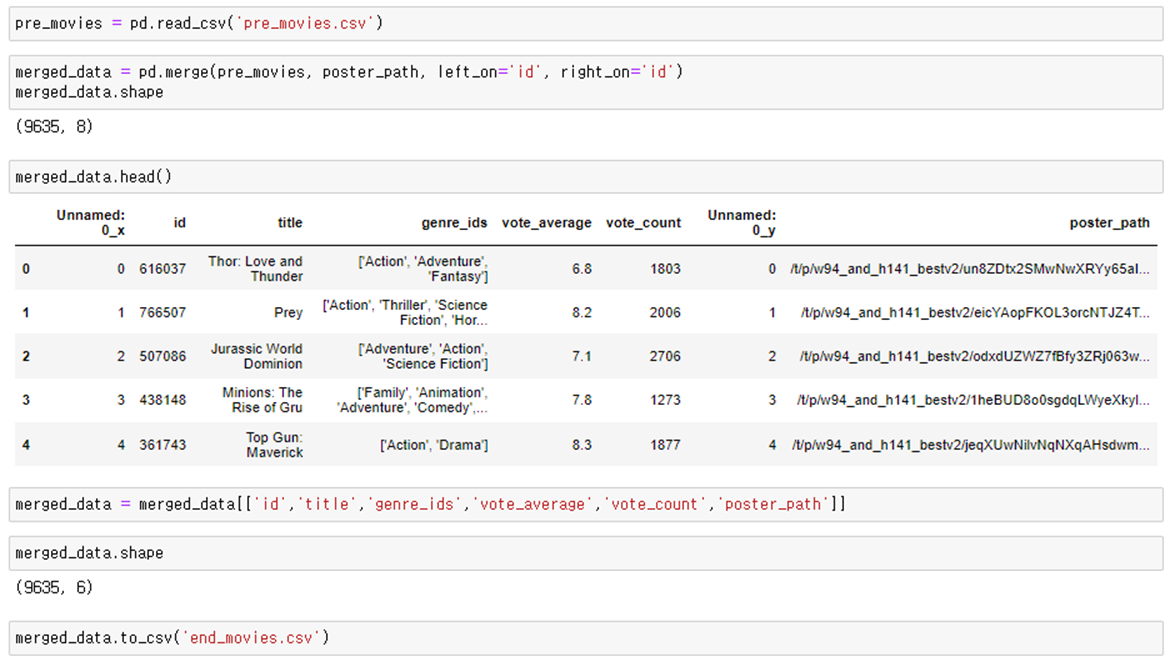The height and width of the screenshot is (662, 1175).
Task: Click genre cell starting ['Action', 'Thriller'
Action: point(405,313)
